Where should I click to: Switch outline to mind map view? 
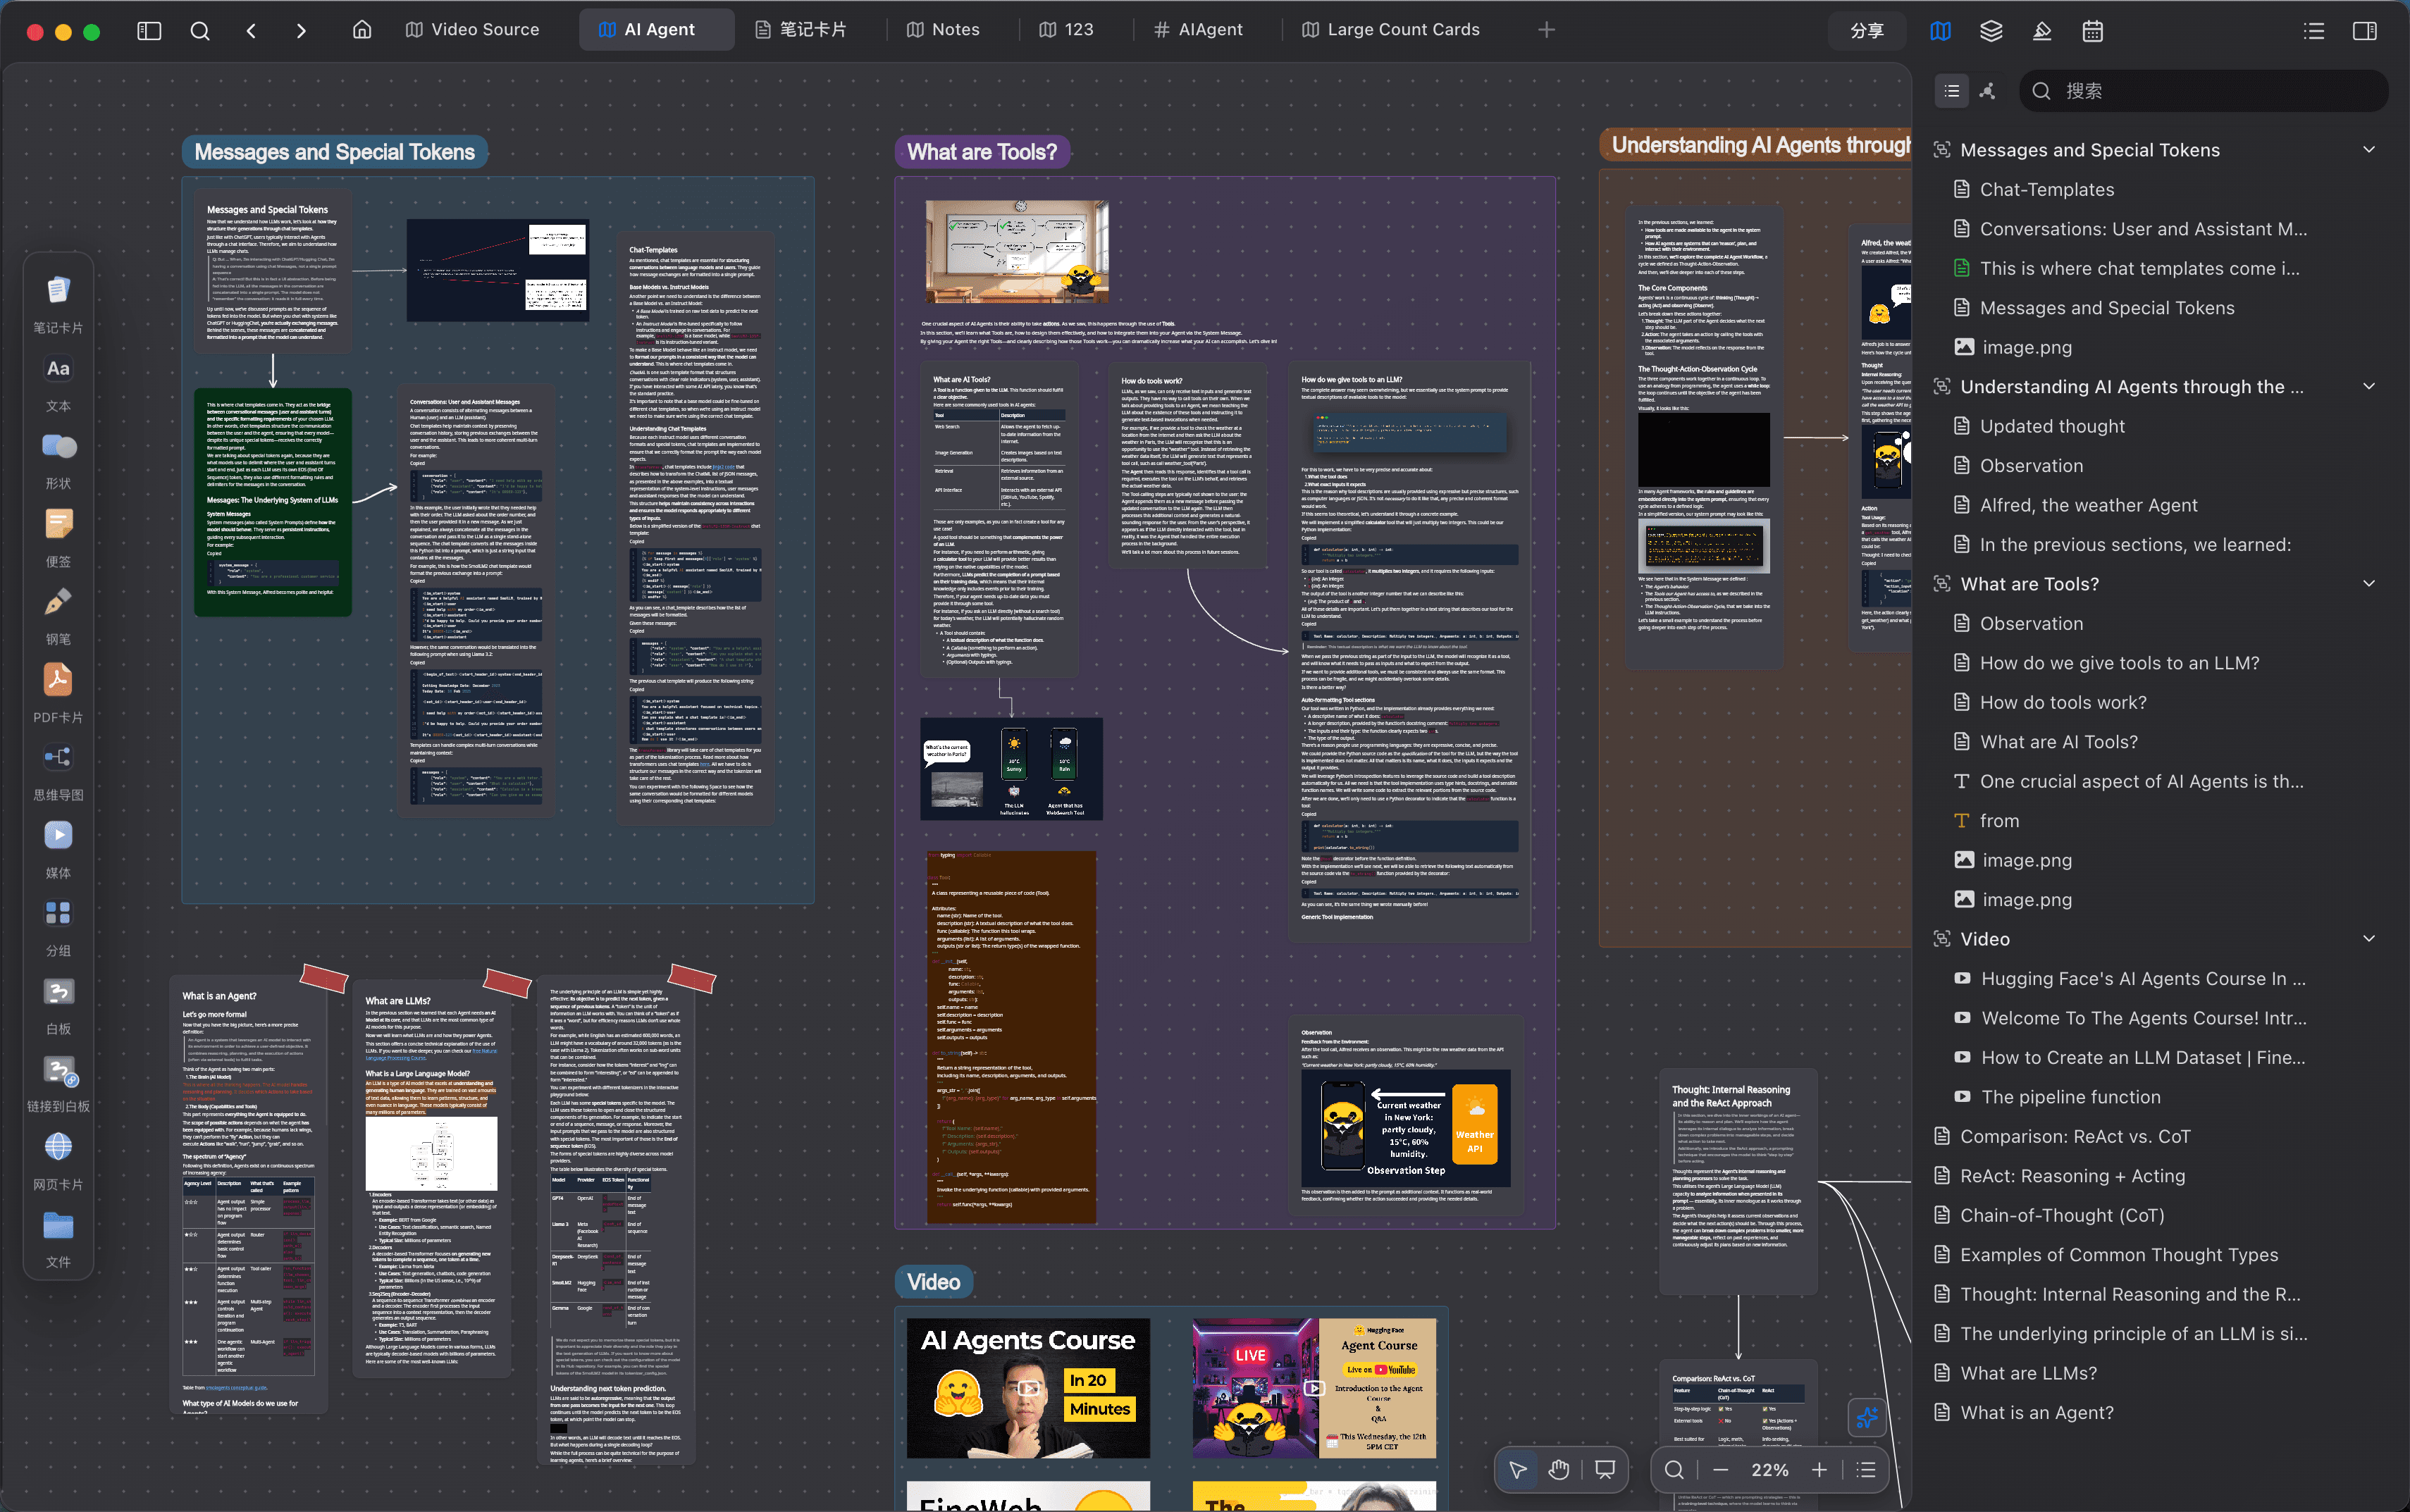point(1987,91)
